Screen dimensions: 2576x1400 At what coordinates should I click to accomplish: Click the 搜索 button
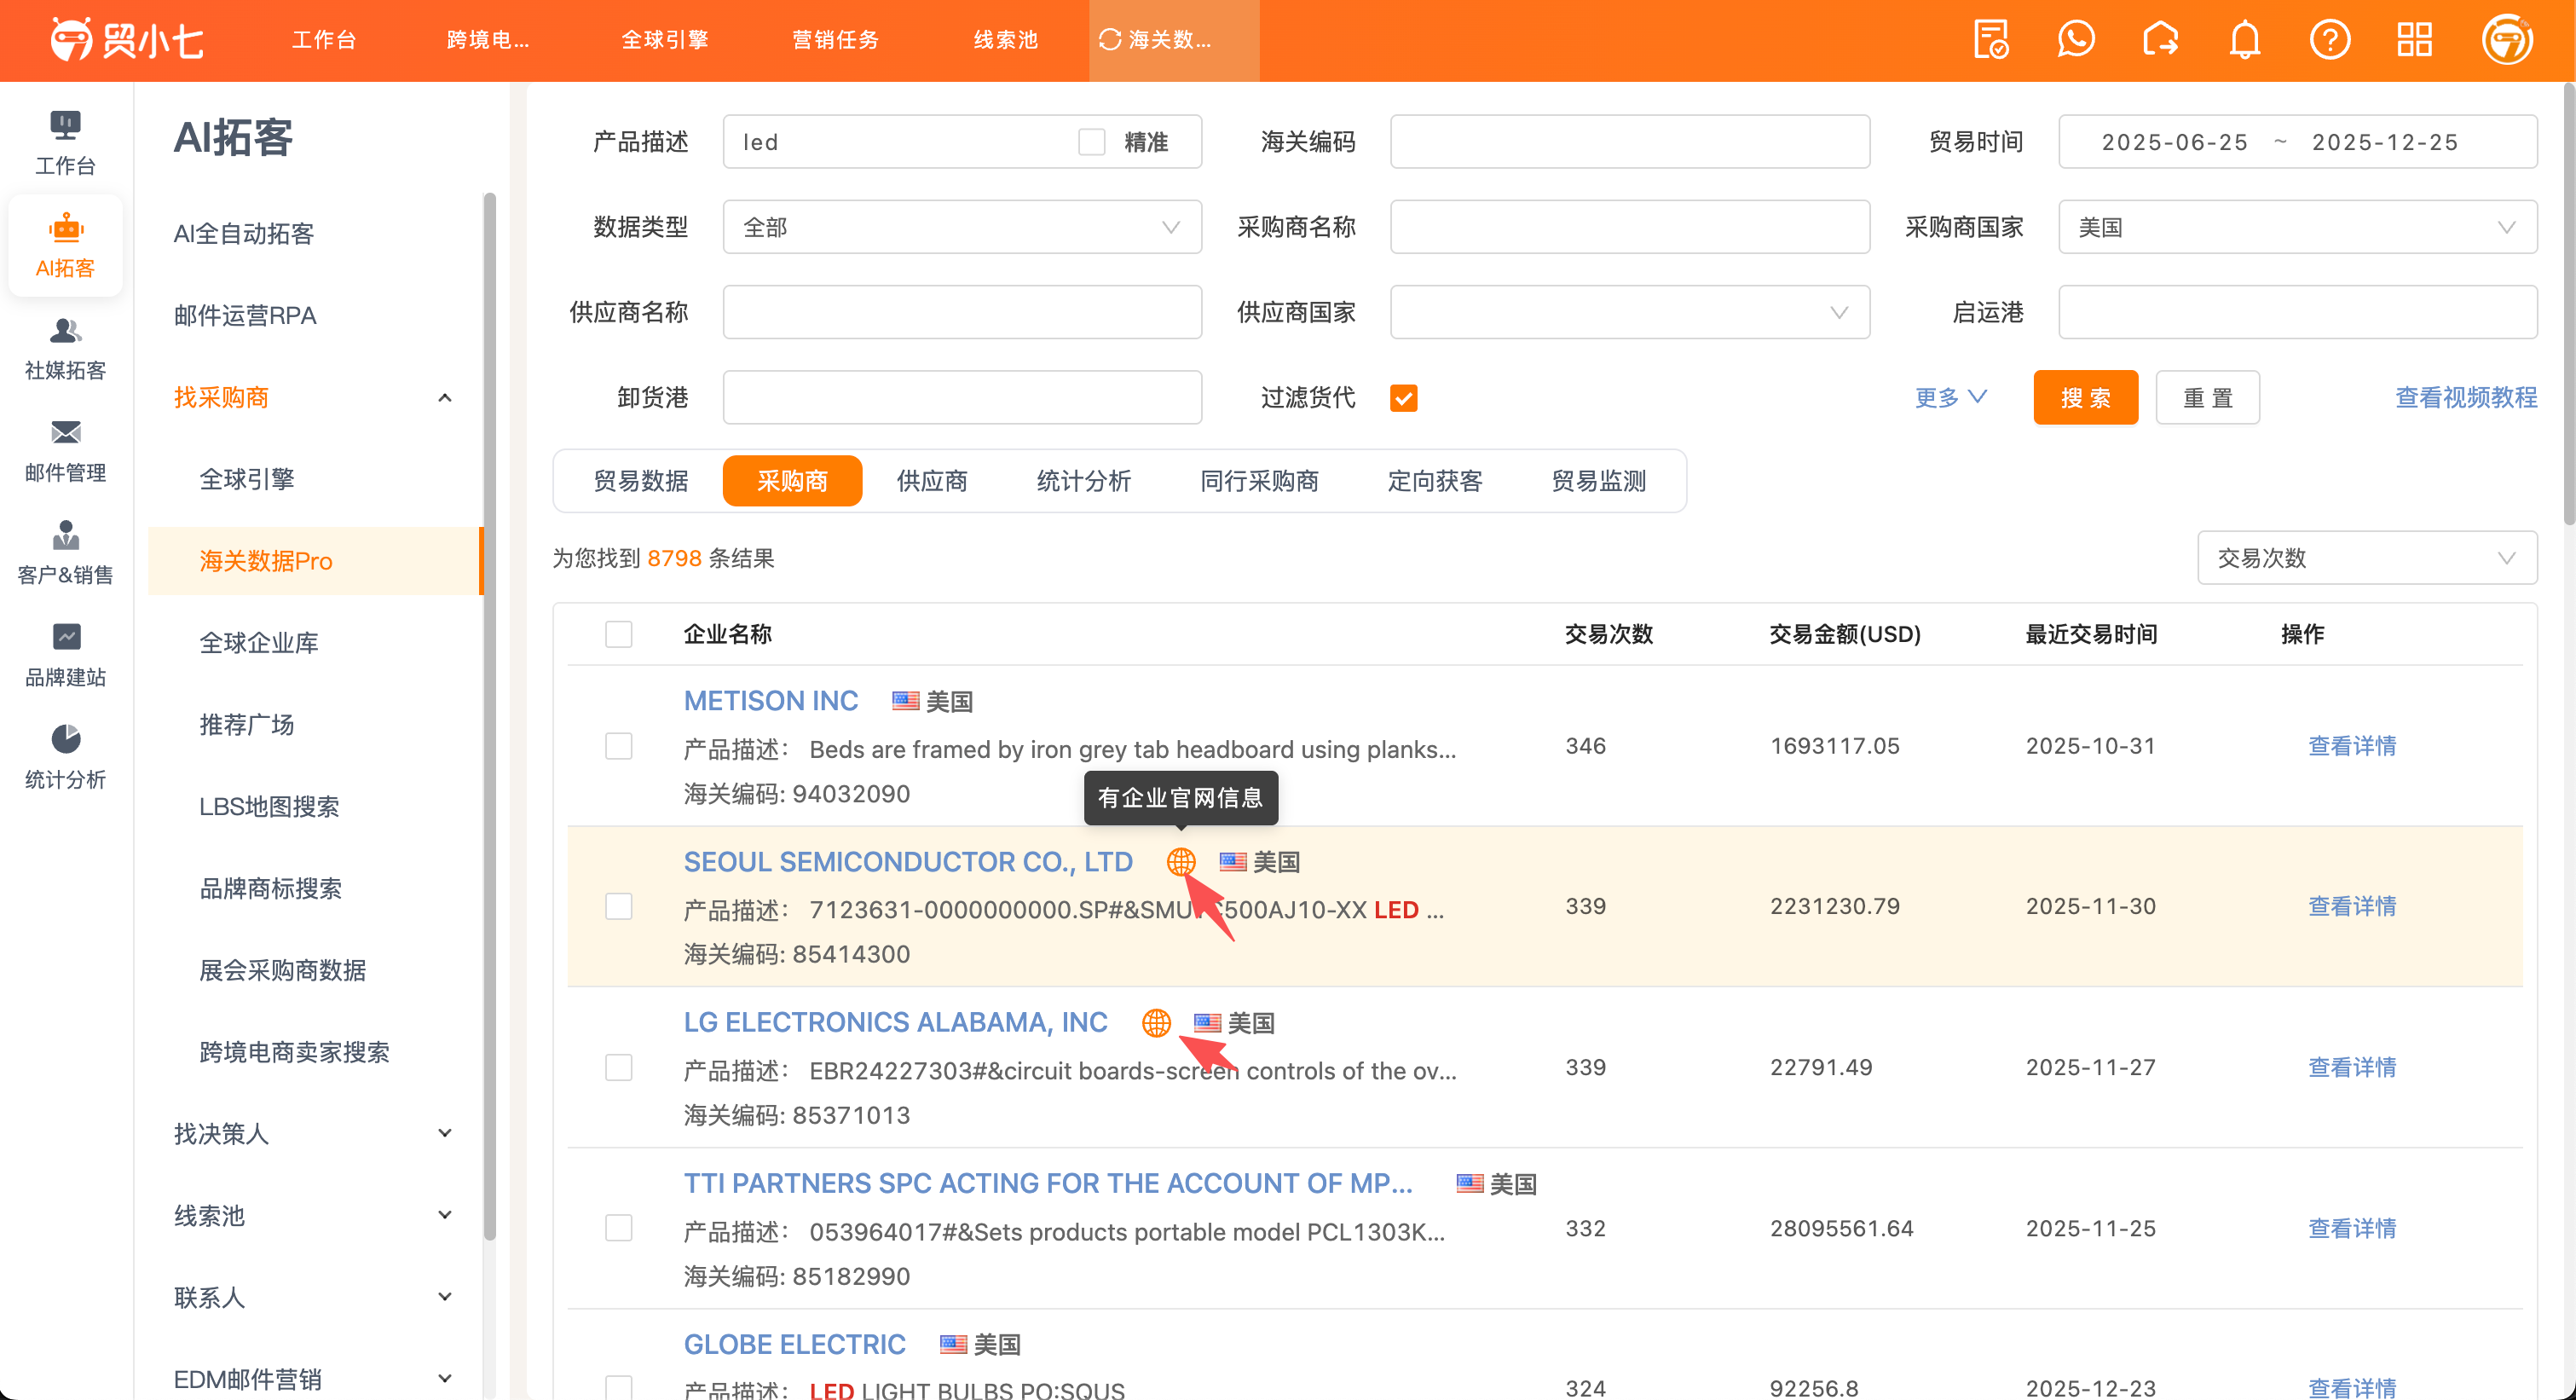coord(2086,398)
